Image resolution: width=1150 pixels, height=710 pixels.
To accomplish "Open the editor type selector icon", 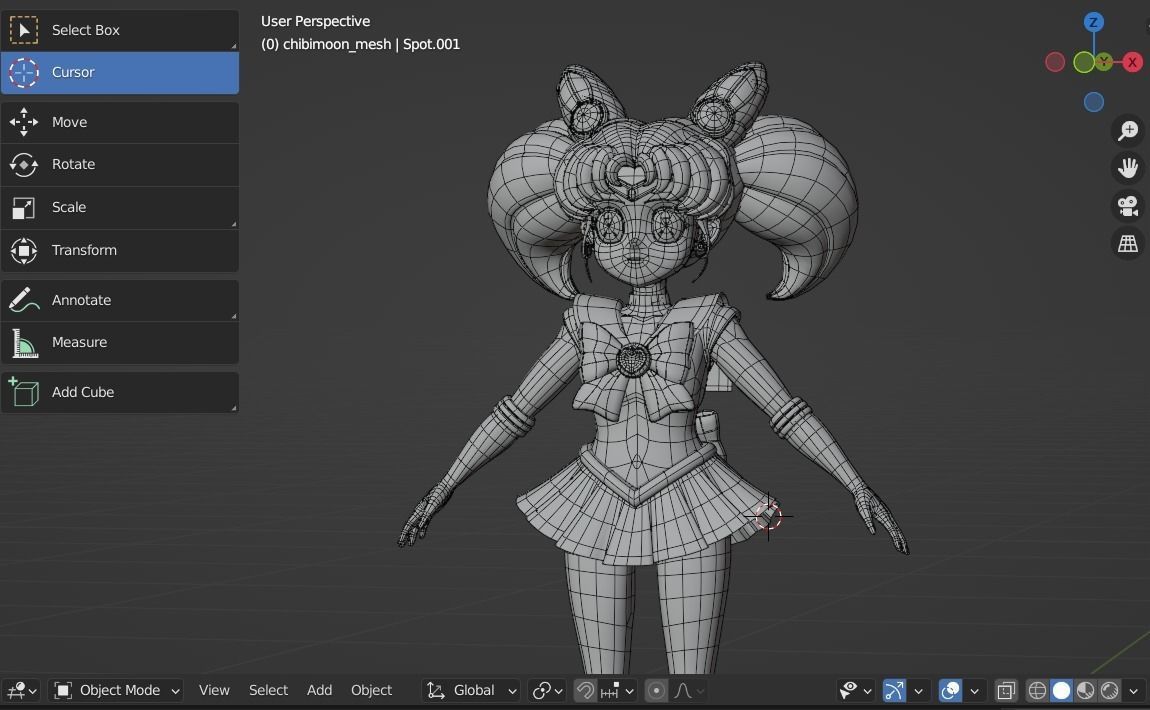I will (x=21, y=690).
